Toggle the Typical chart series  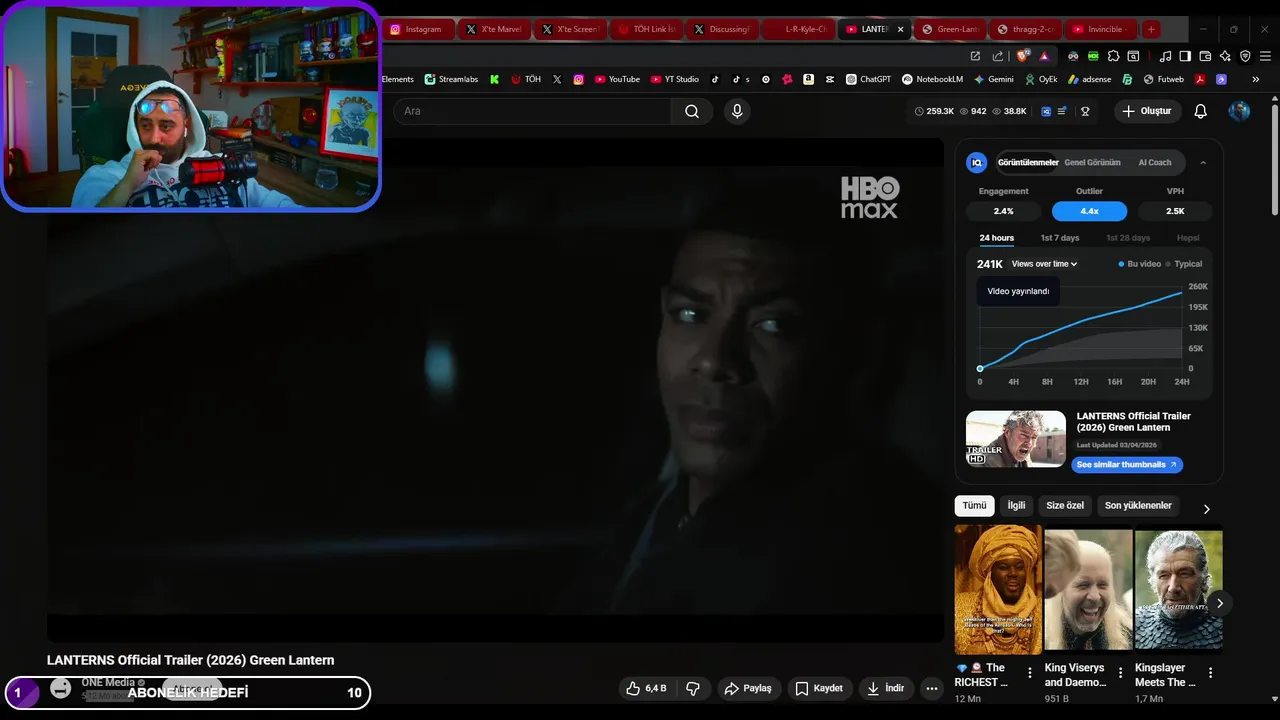coord(1184,264)
